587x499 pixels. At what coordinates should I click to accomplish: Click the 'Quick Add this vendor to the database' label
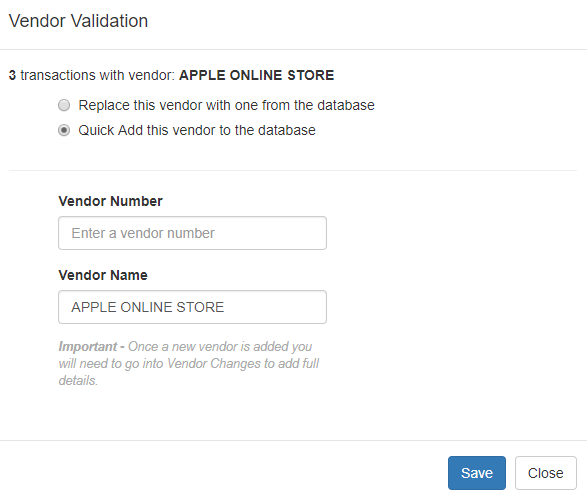[197, 130]
